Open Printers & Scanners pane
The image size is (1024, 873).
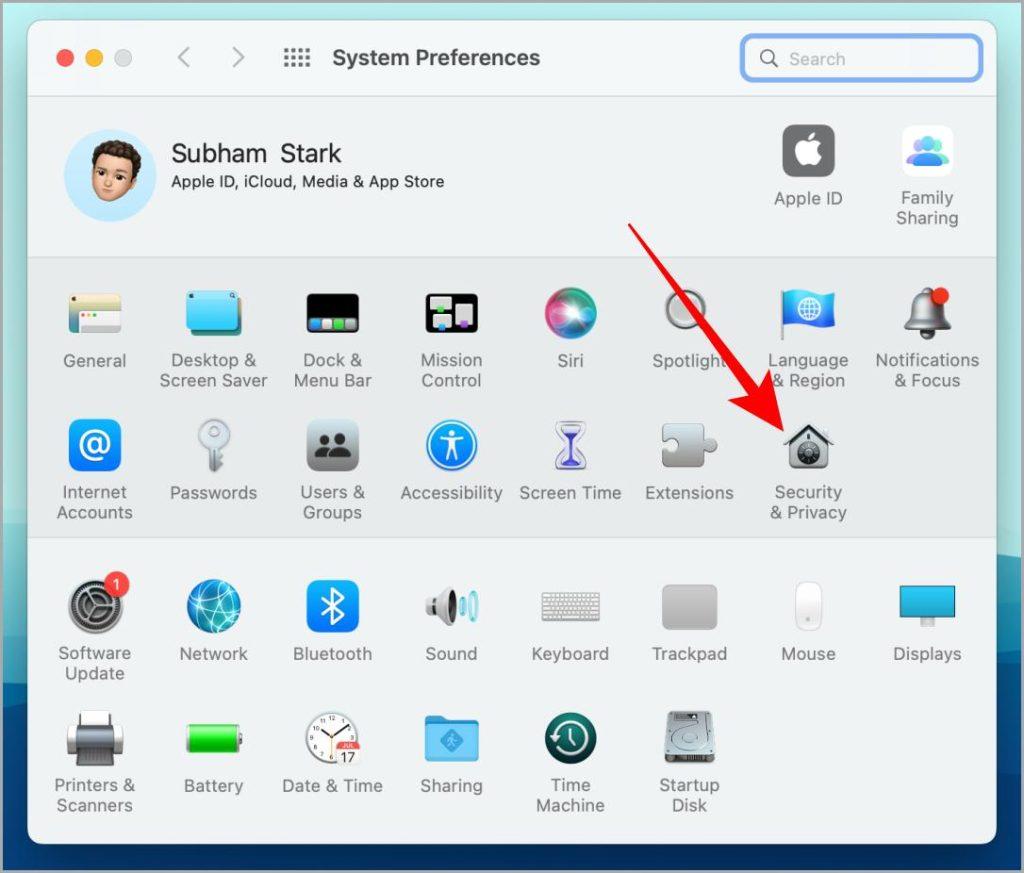(95, 738)
